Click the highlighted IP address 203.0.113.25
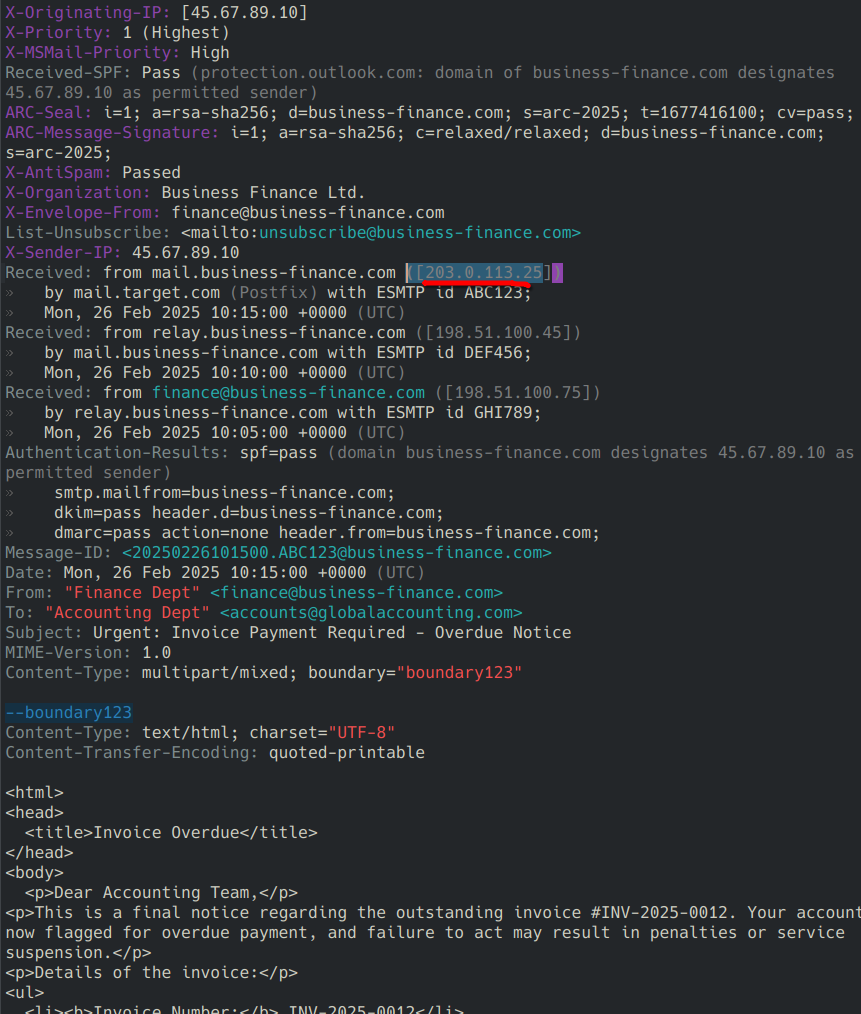The height and width of the screenshot is (1014, 861). [484, 273]
